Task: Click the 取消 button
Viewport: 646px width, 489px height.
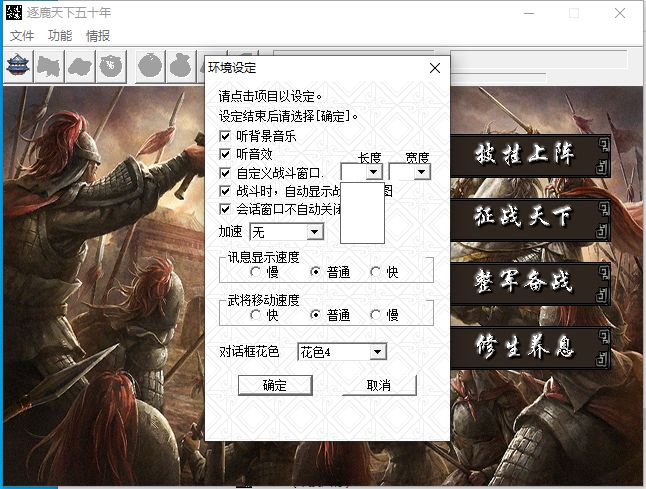Action: (378, 386)
